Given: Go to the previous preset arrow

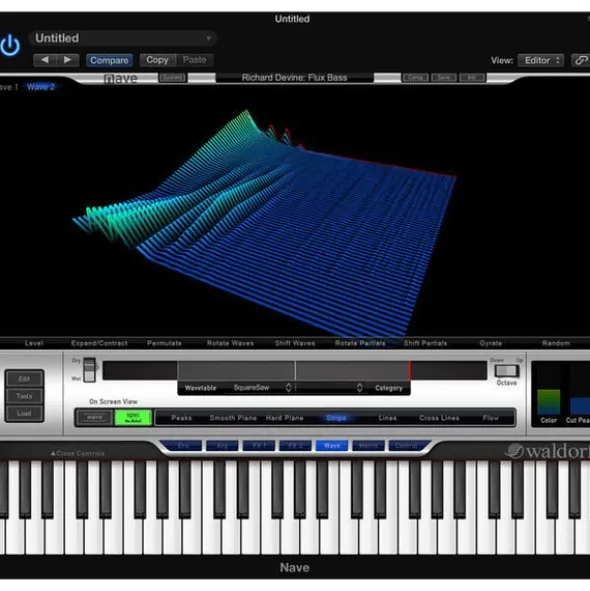Looking at the screenshot, I should [x=45, y=60].
